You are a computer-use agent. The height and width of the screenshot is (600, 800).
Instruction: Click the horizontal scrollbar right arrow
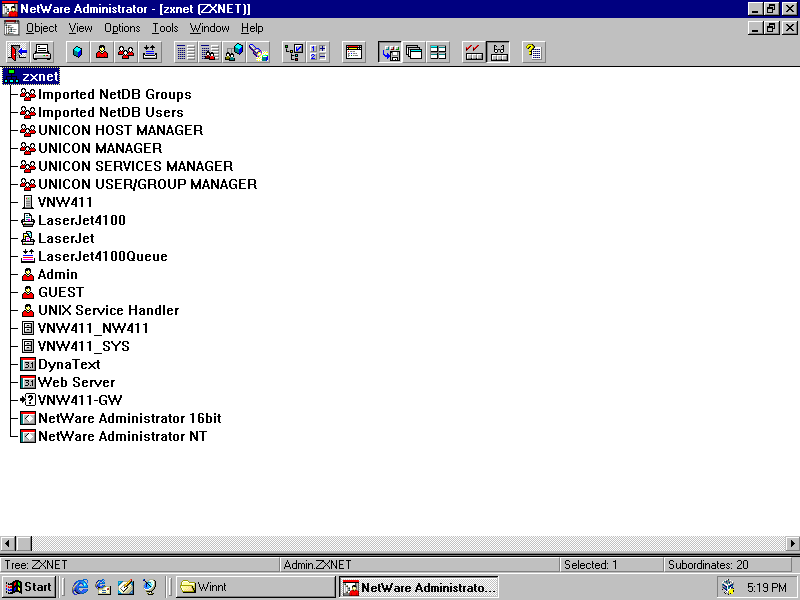(x=792, y=543)
